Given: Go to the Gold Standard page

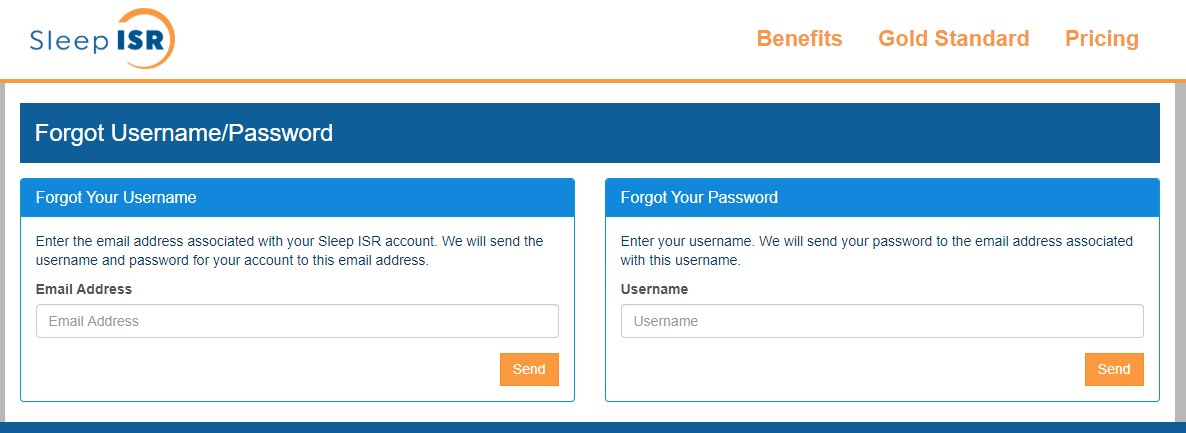Looking at the screenshot, I should click(953, 39).
